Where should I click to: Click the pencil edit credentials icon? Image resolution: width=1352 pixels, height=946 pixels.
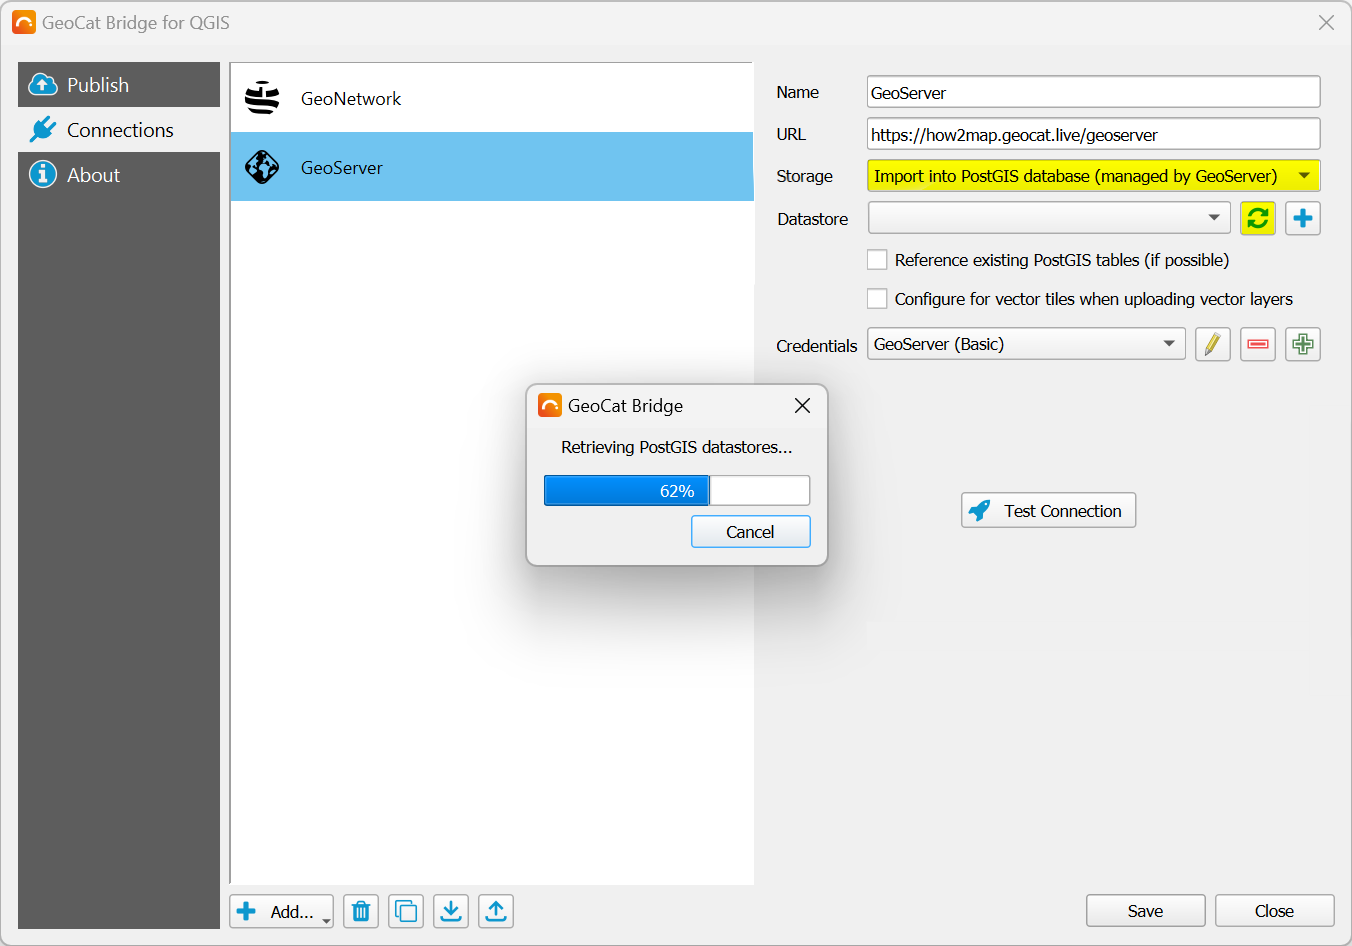pyautogui.click(x=1212, y=344)
